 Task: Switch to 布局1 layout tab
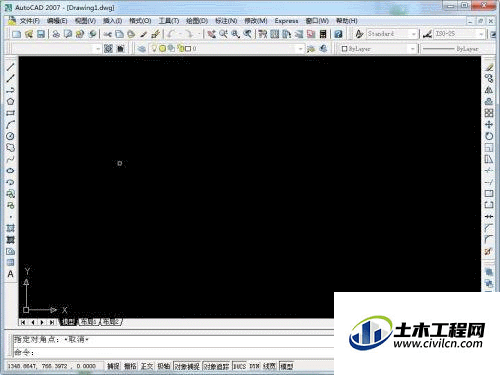point(89,322)
